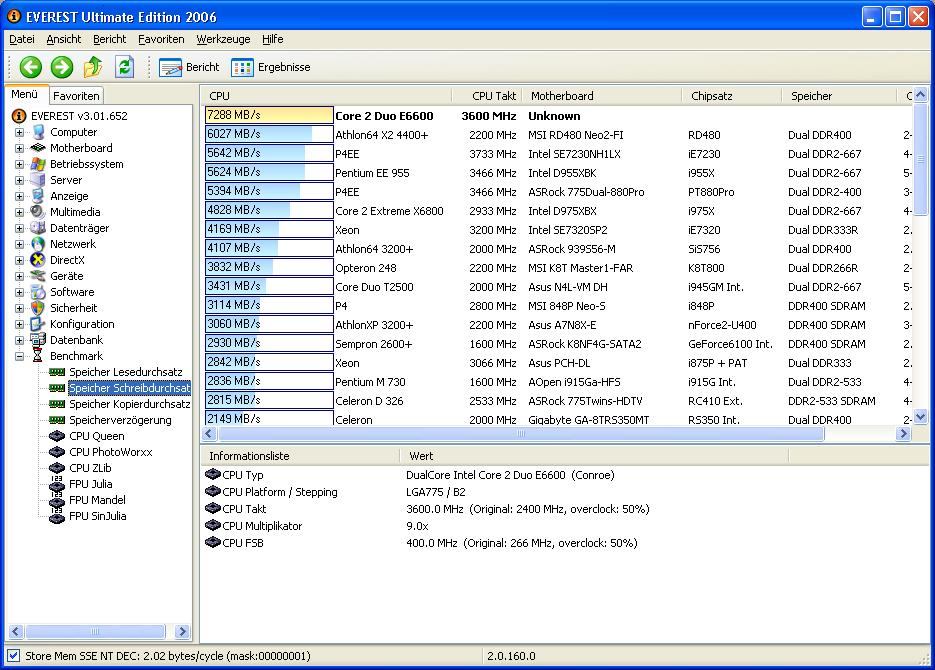Click the Multimedia speaker icon
Viewport: 935px width, 670px height.
click(38, 212)
